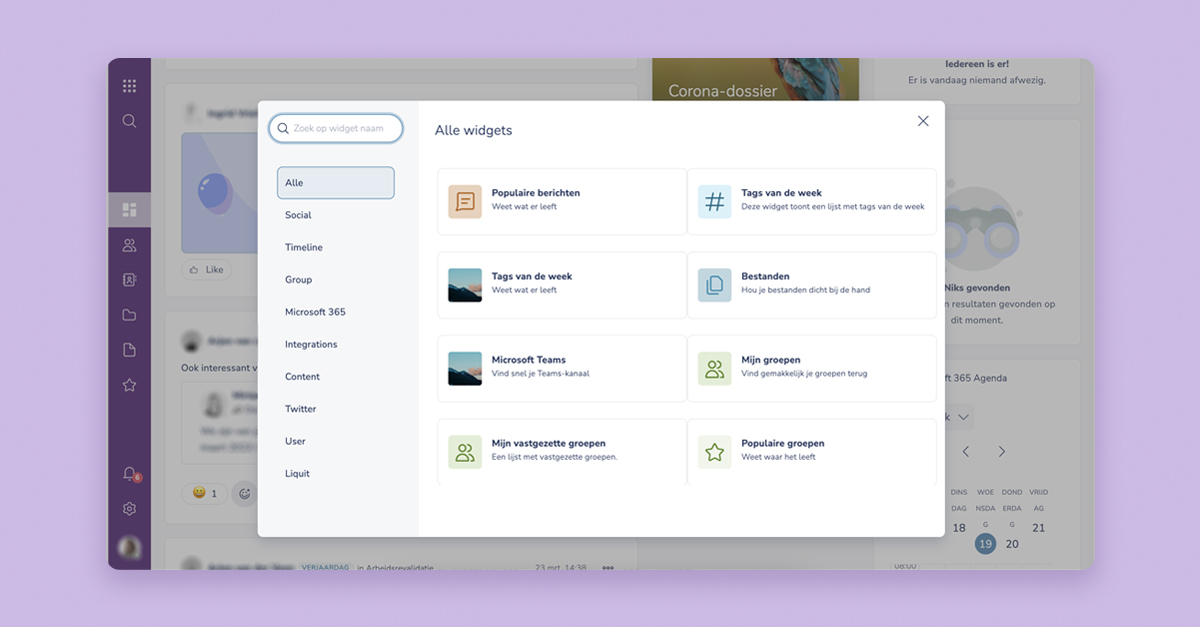Viewport: 1200px width, 627px height.
Task: Open the contact book sidebar icon
Action: 129,280
